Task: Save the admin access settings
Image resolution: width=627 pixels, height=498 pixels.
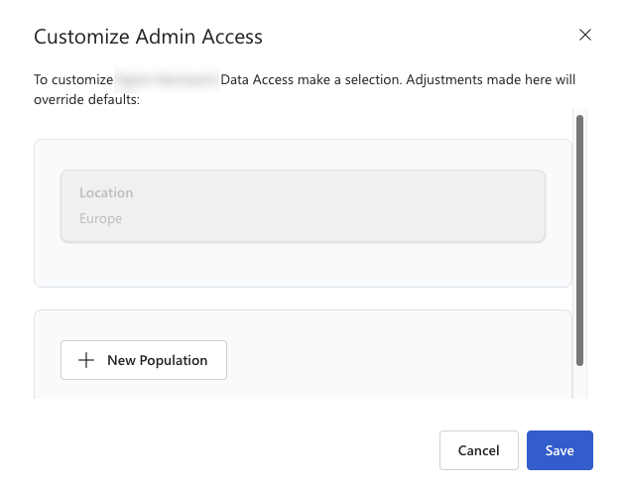Action: click(559, 450)
